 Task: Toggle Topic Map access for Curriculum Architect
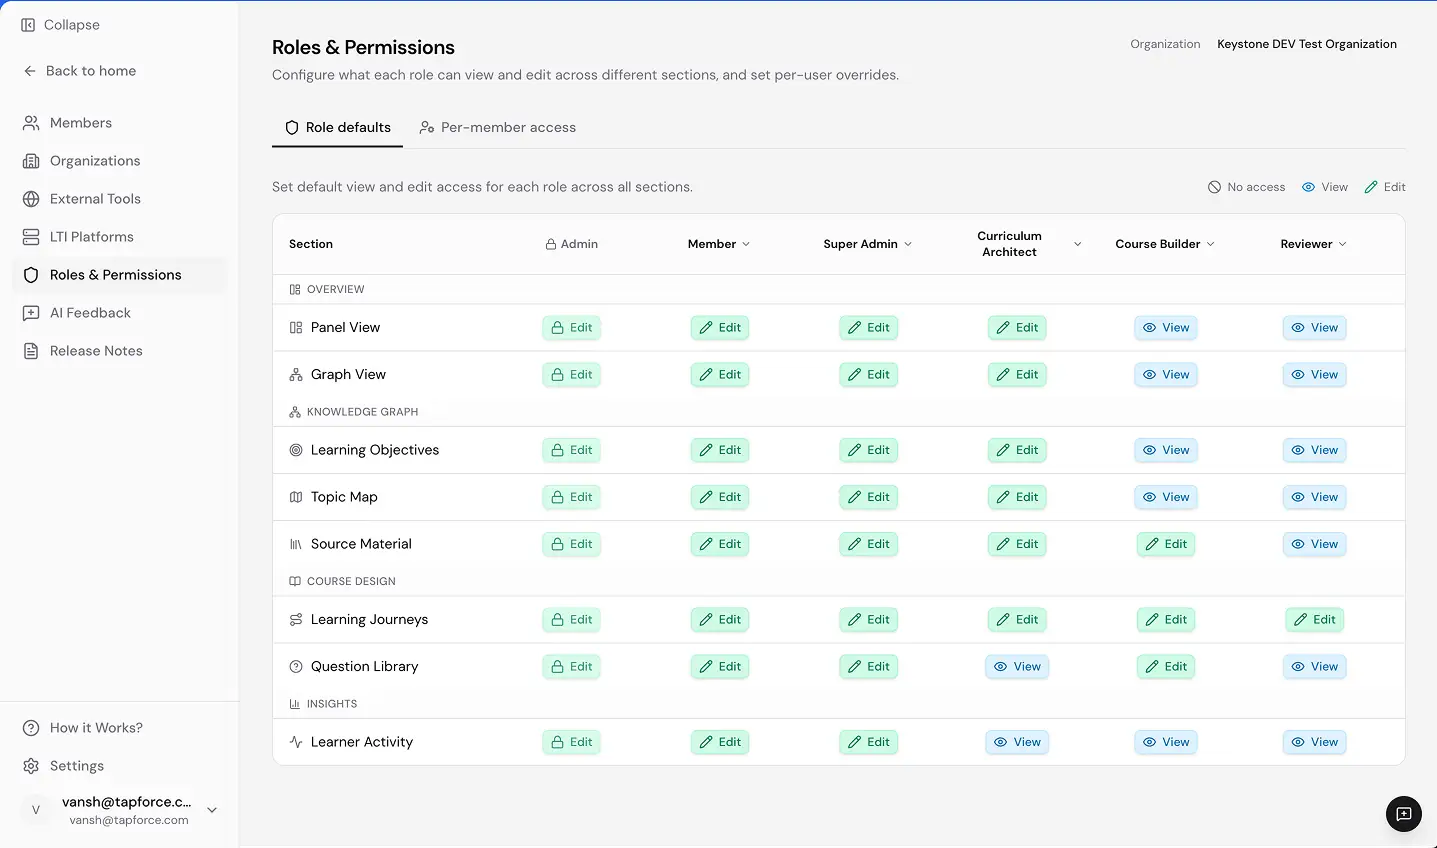(x=1017, y=497)
